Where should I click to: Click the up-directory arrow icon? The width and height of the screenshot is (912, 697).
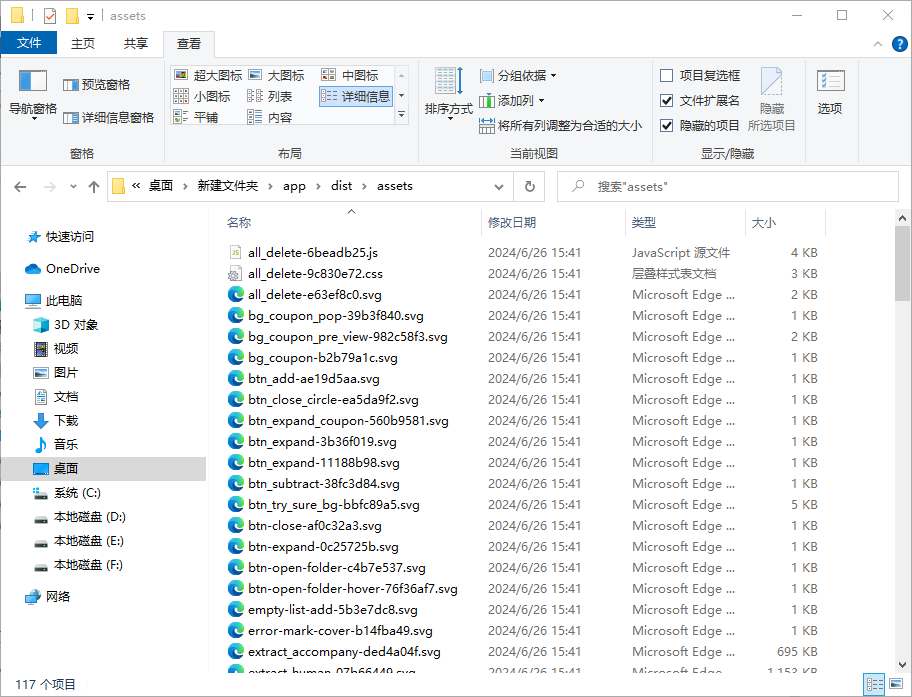(x=94, y=187)
